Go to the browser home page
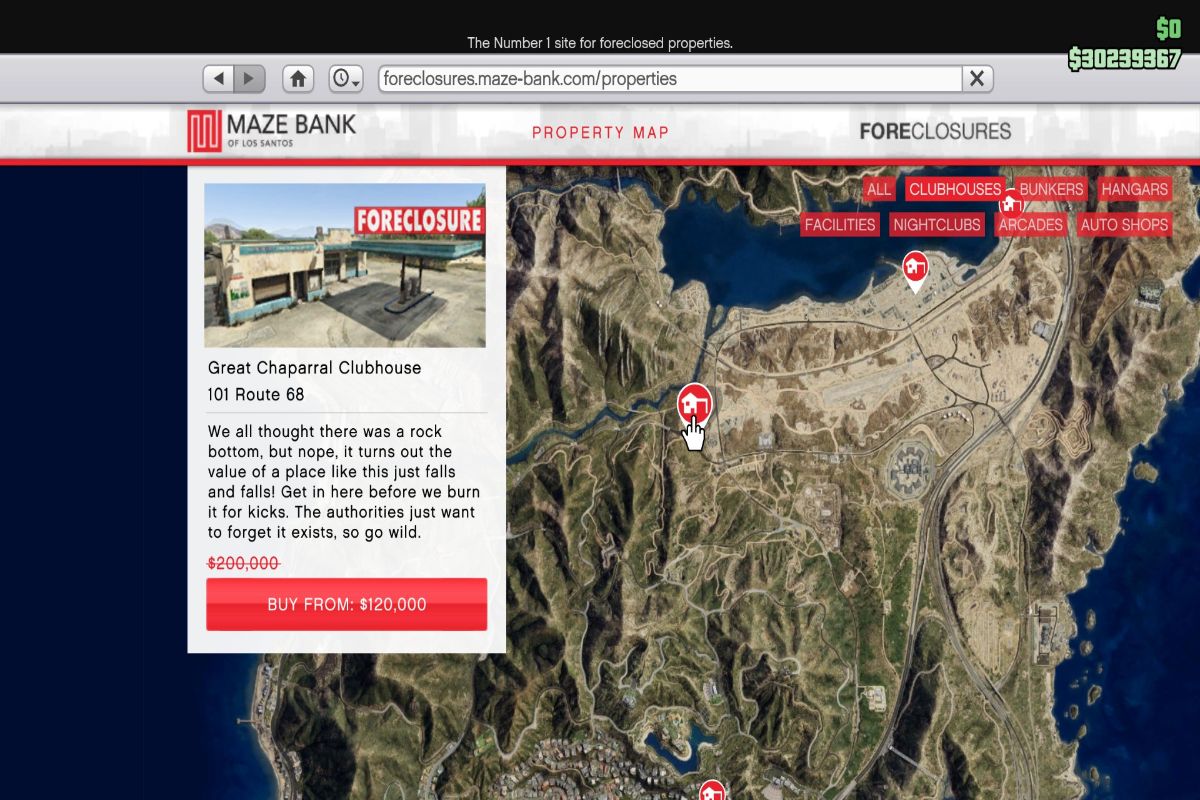1200x800 pixels. pyautogui.click(x=298, y=78)
